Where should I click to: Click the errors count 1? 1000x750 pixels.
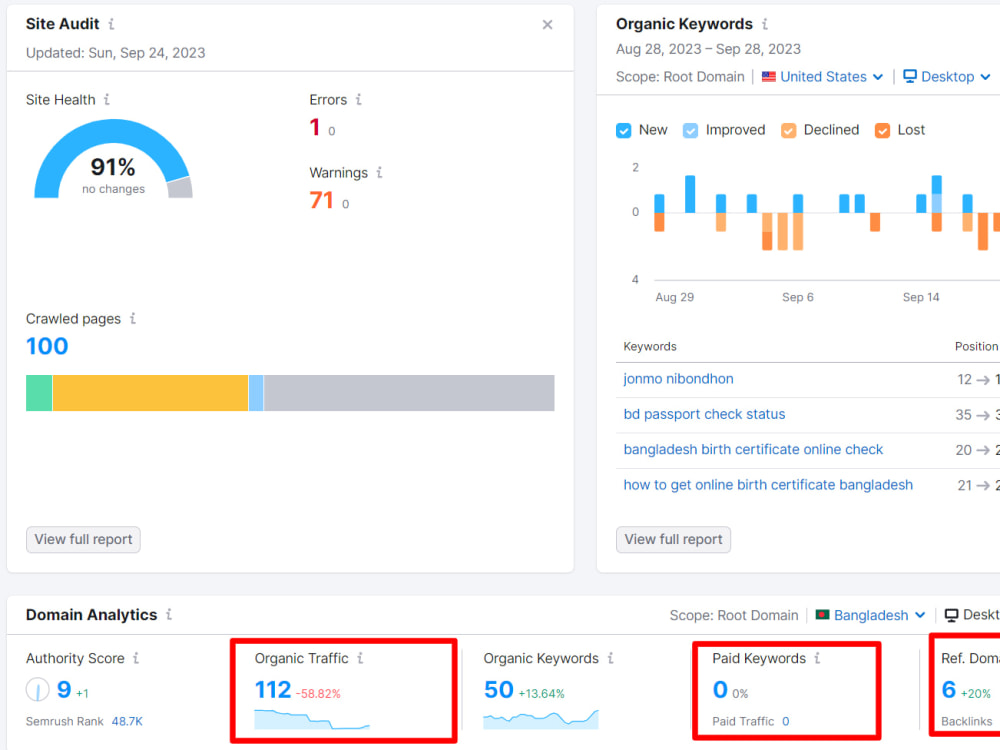(x=314, y=128)
